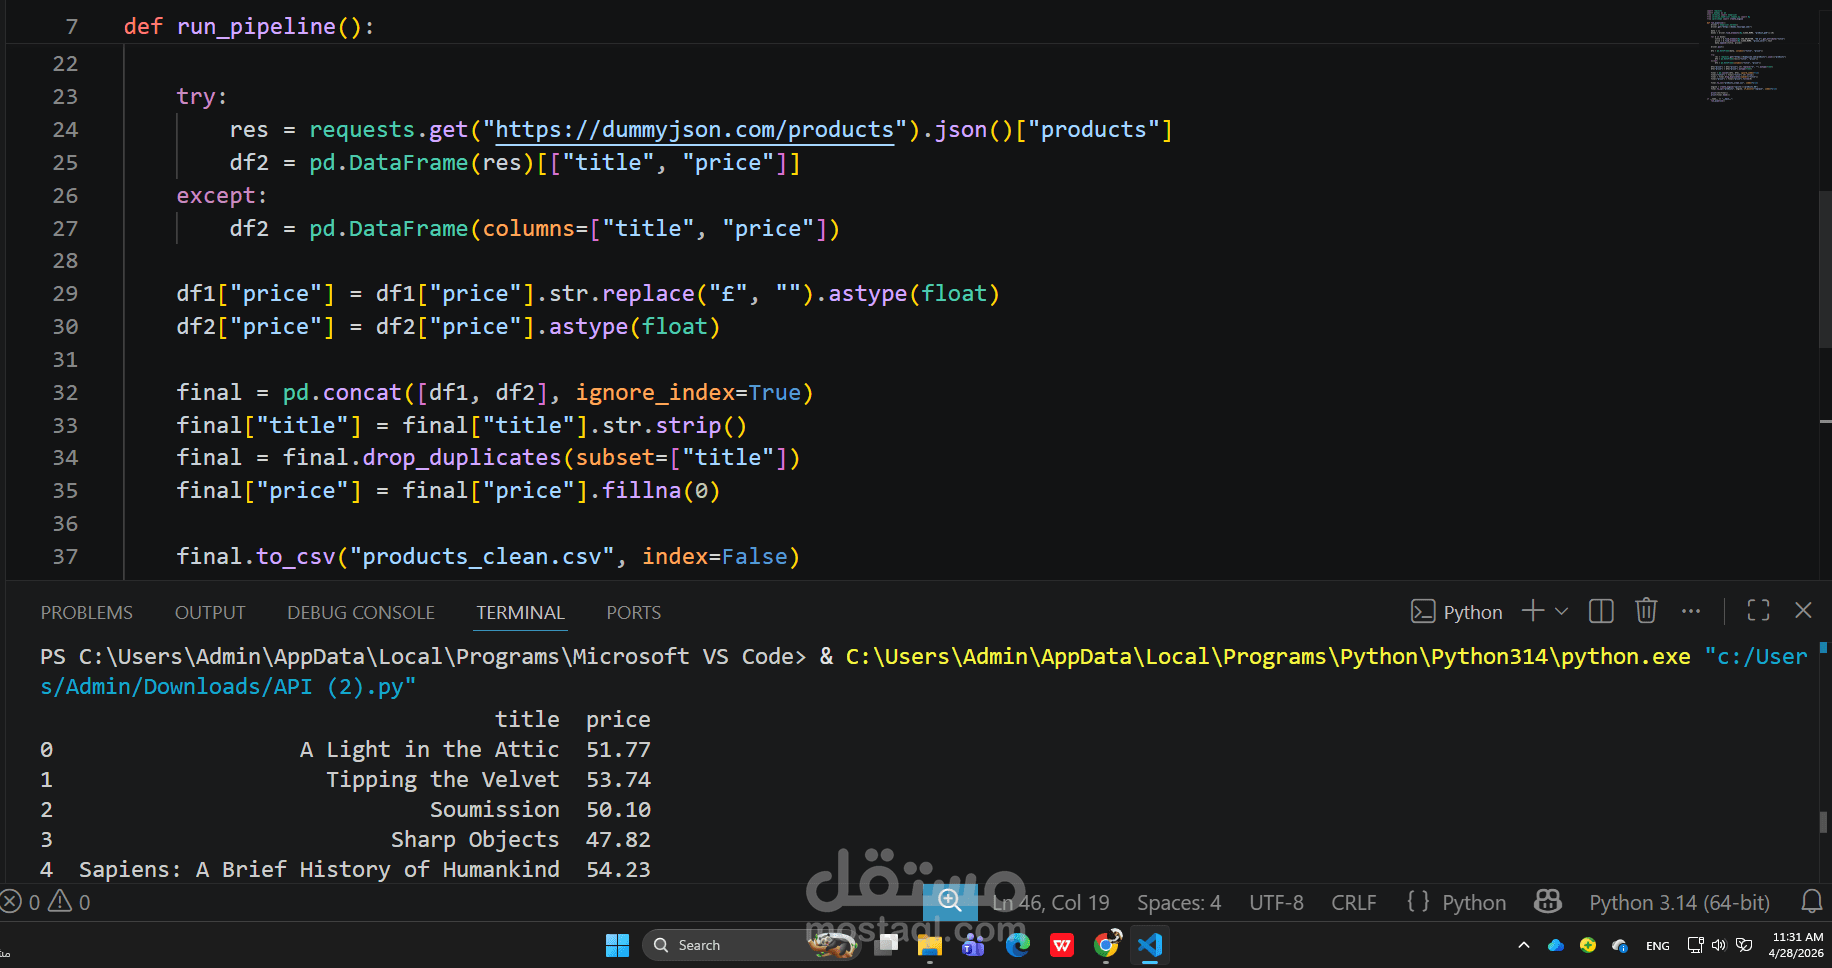
Task: Click line number 37 in gutter
Action: point(65,557)
